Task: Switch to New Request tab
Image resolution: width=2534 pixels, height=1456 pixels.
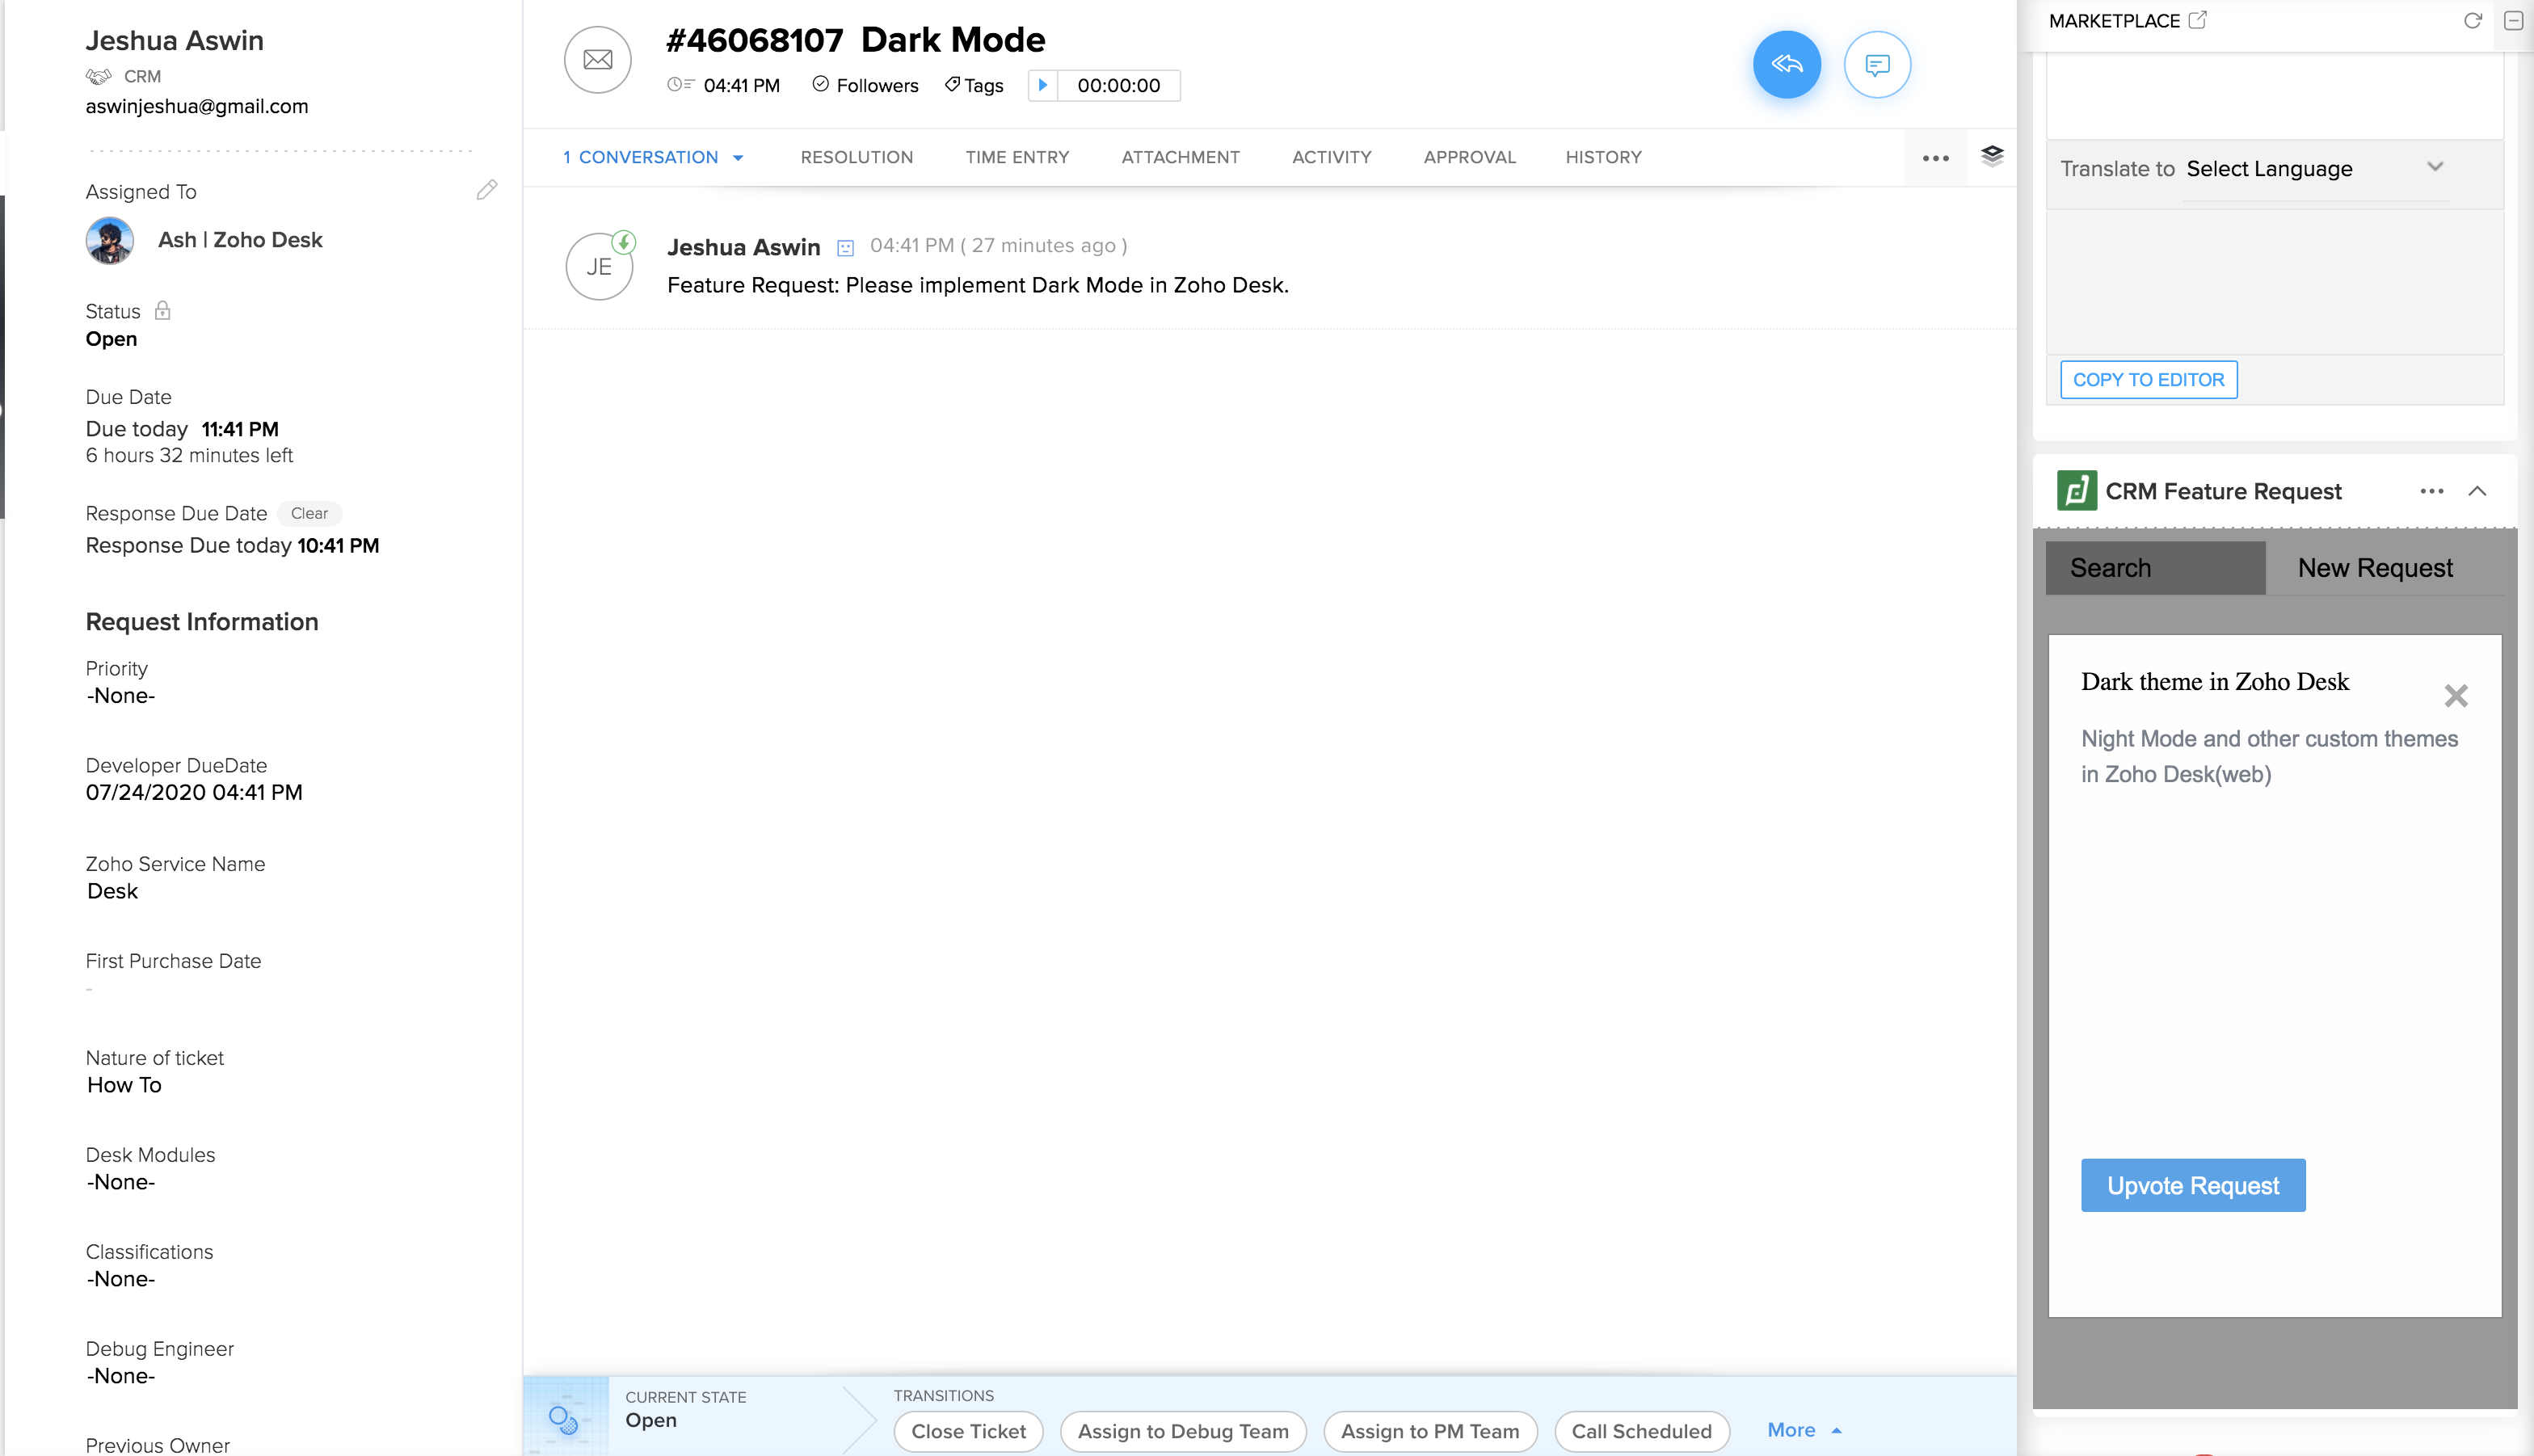Action: (x=2375, y=568)
